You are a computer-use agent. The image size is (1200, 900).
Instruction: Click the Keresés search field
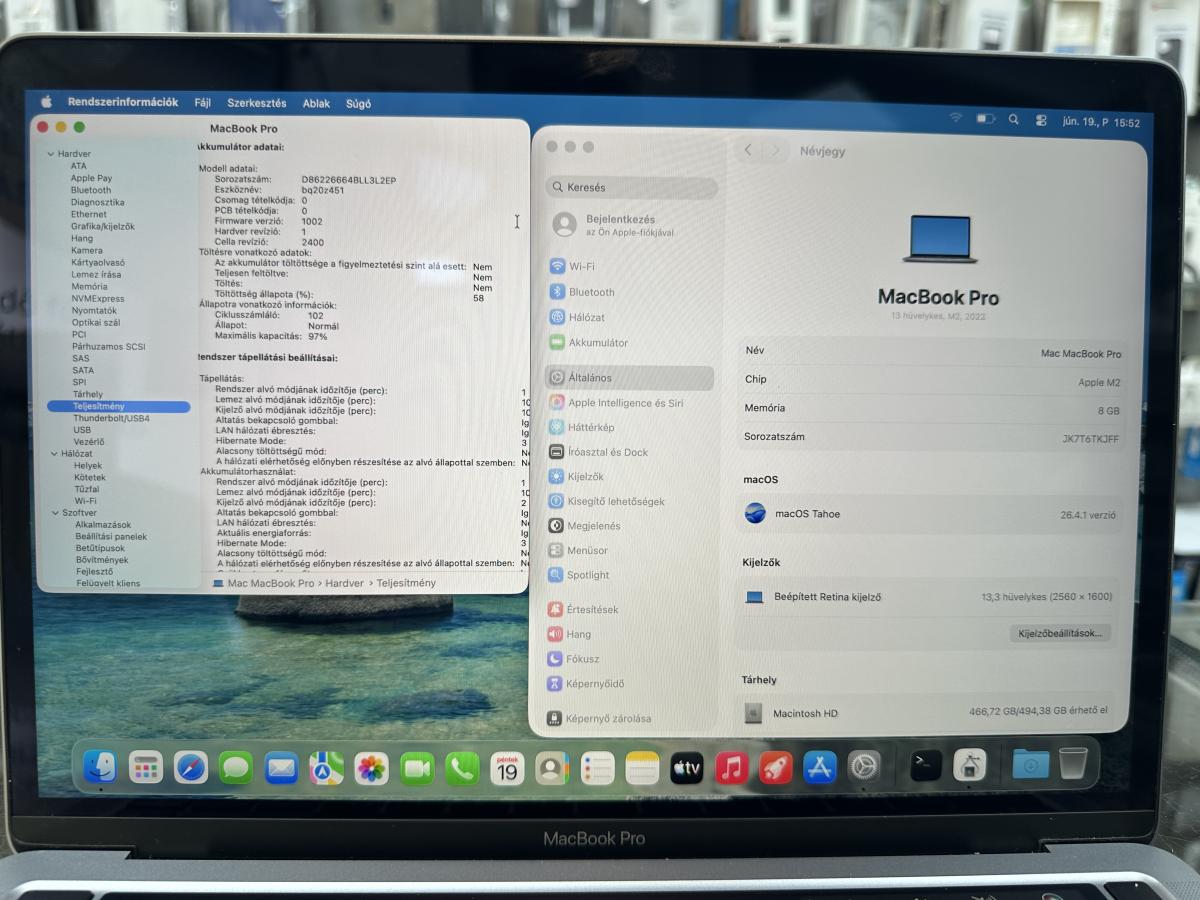pyautogui.click(x=632, y=187)
